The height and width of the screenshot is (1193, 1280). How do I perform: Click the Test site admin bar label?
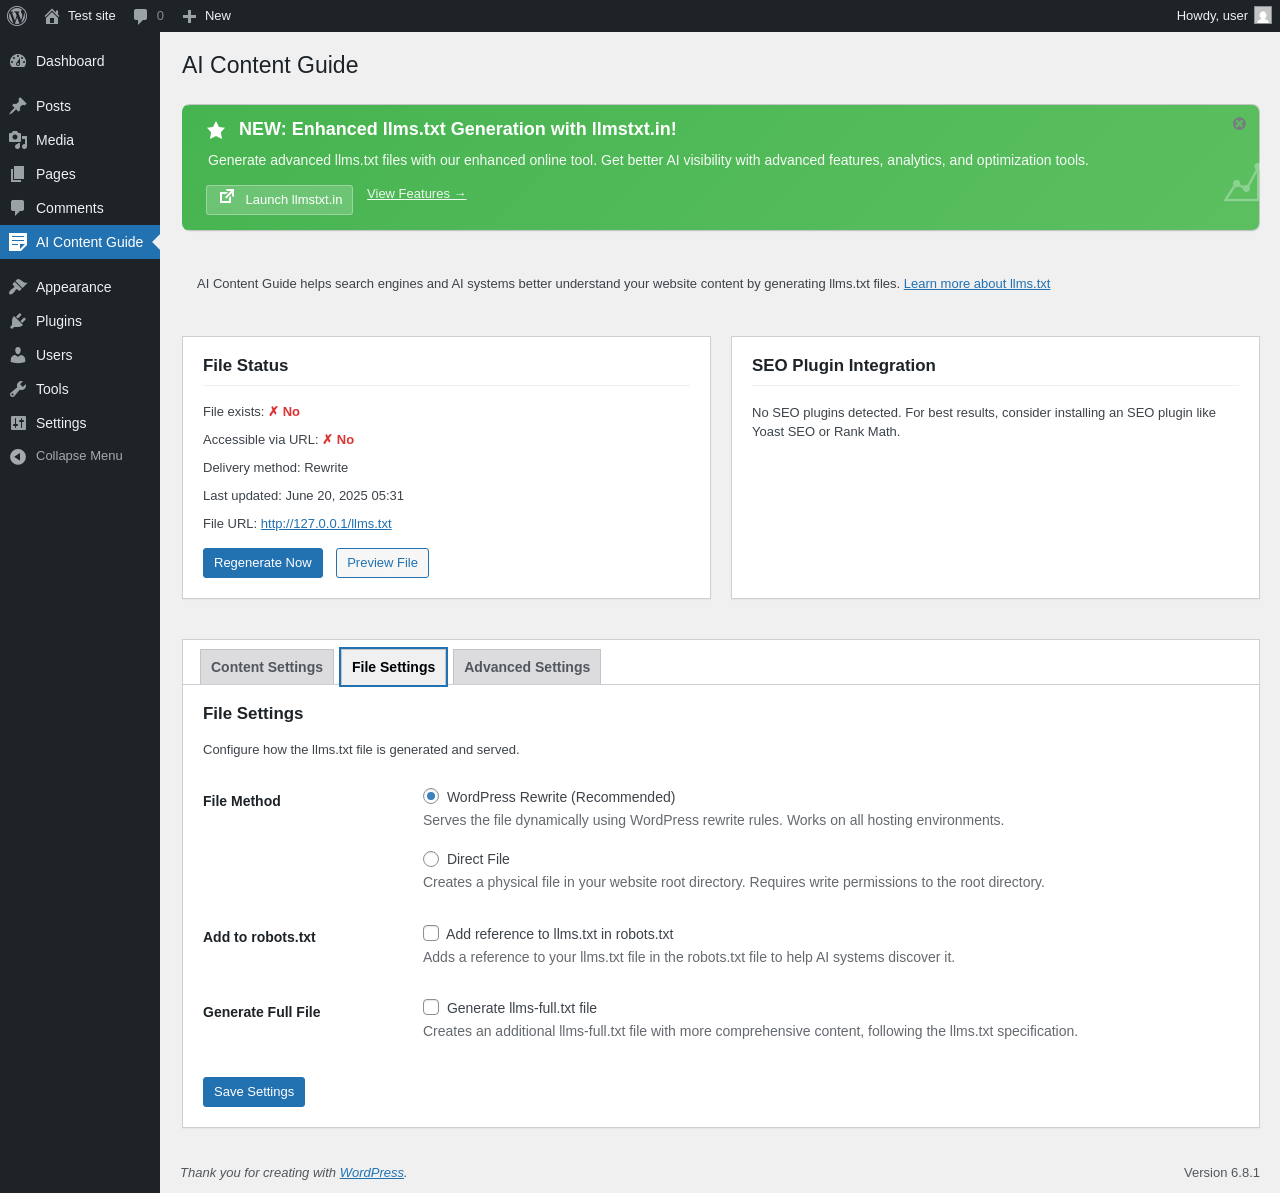[92, 16]
